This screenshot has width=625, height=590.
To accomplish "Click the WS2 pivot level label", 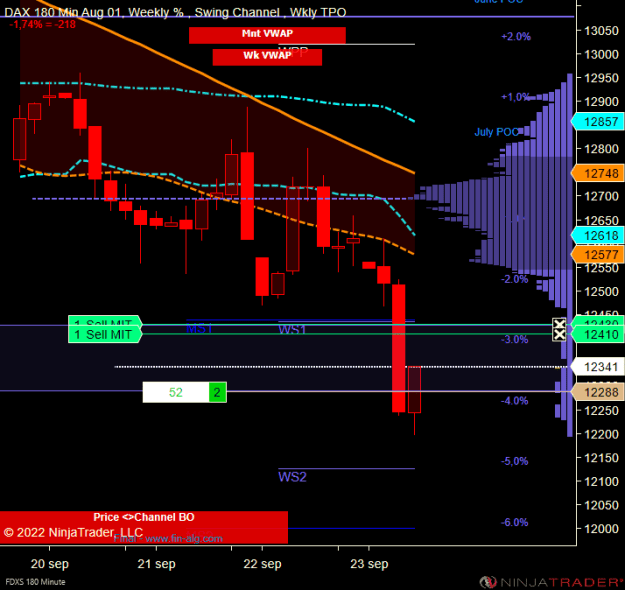I will coord(292,477).
